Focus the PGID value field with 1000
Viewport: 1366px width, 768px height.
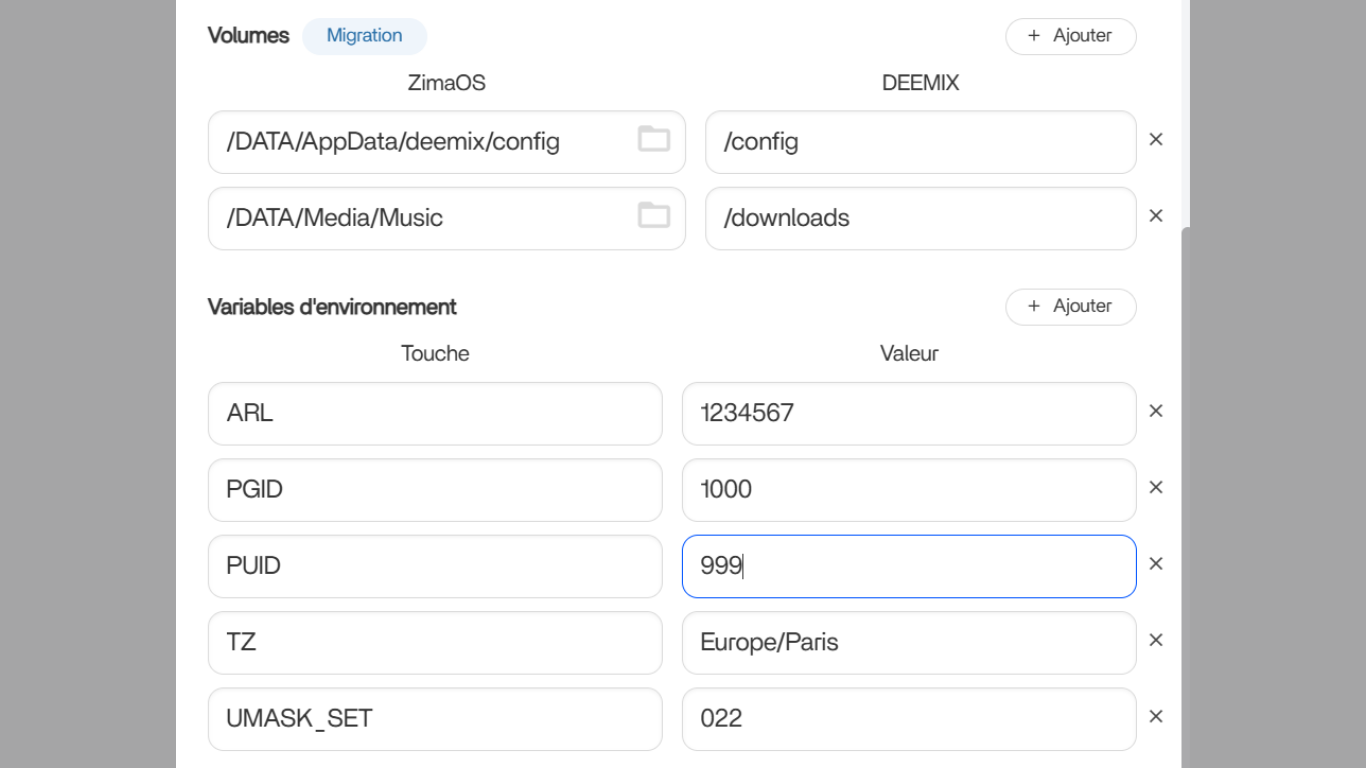click(x=908, y=489)
